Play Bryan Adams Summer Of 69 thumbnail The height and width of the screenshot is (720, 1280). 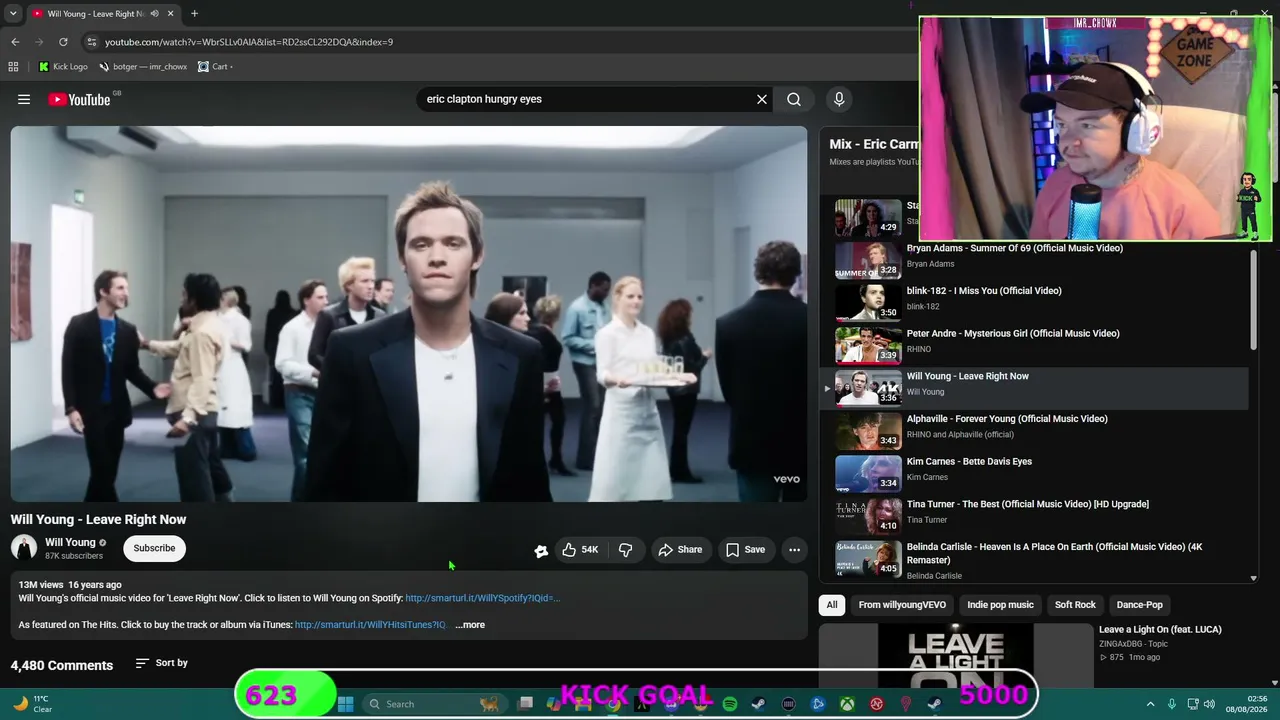pos(868,260)
